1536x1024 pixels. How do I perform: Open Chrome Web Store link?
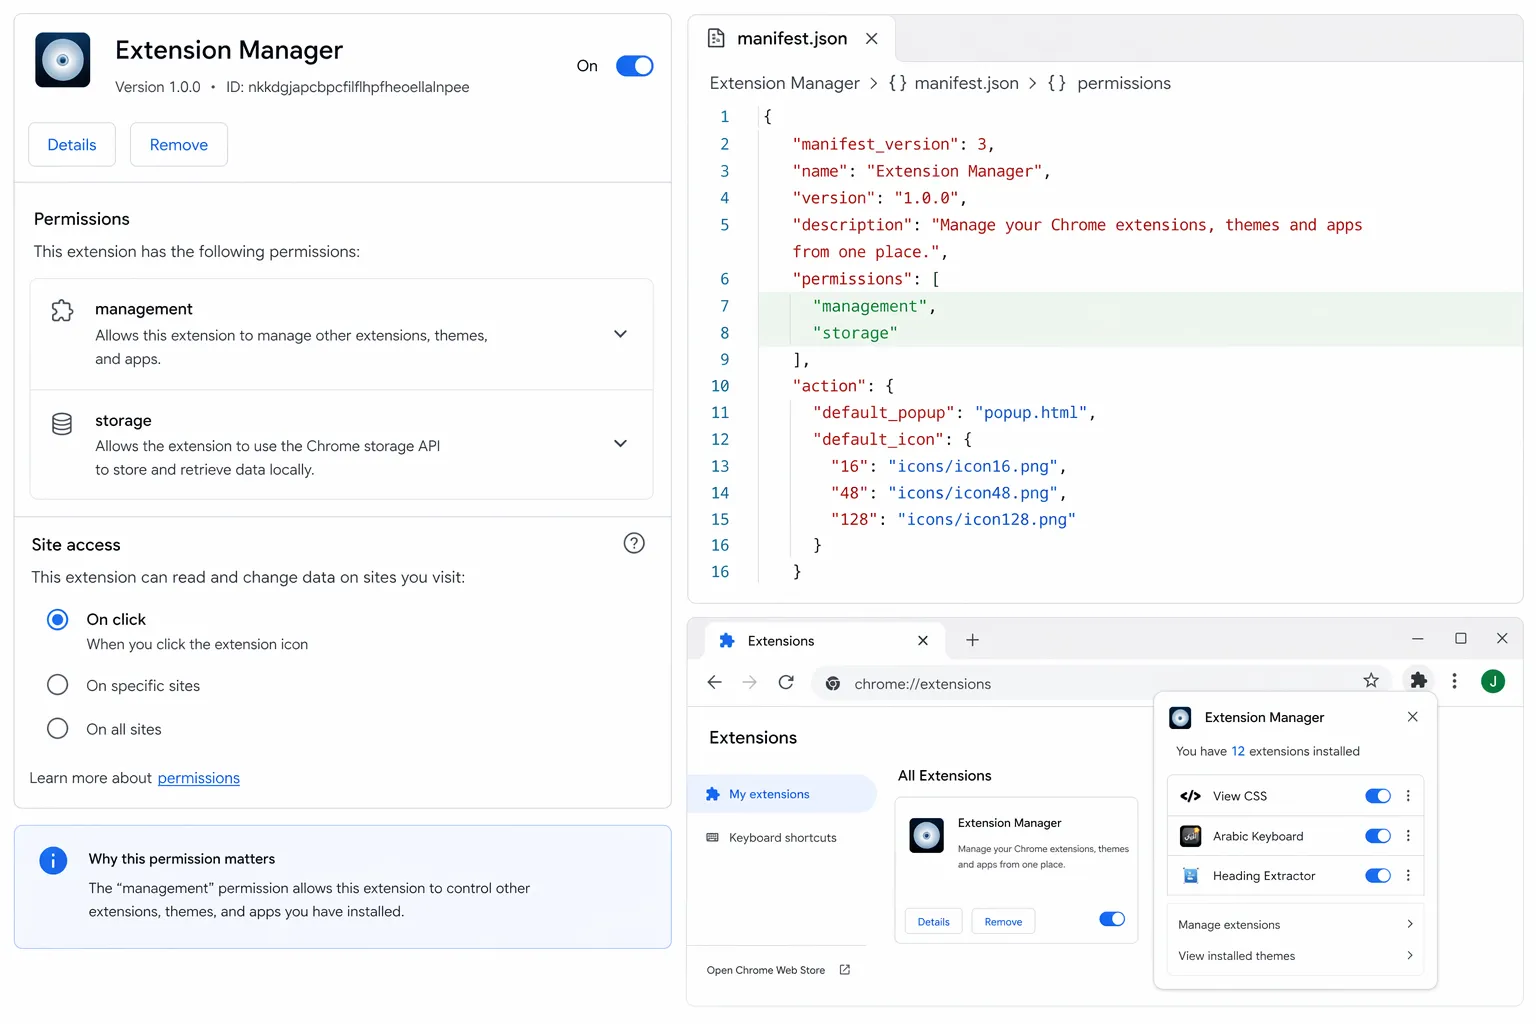[766, 970]
